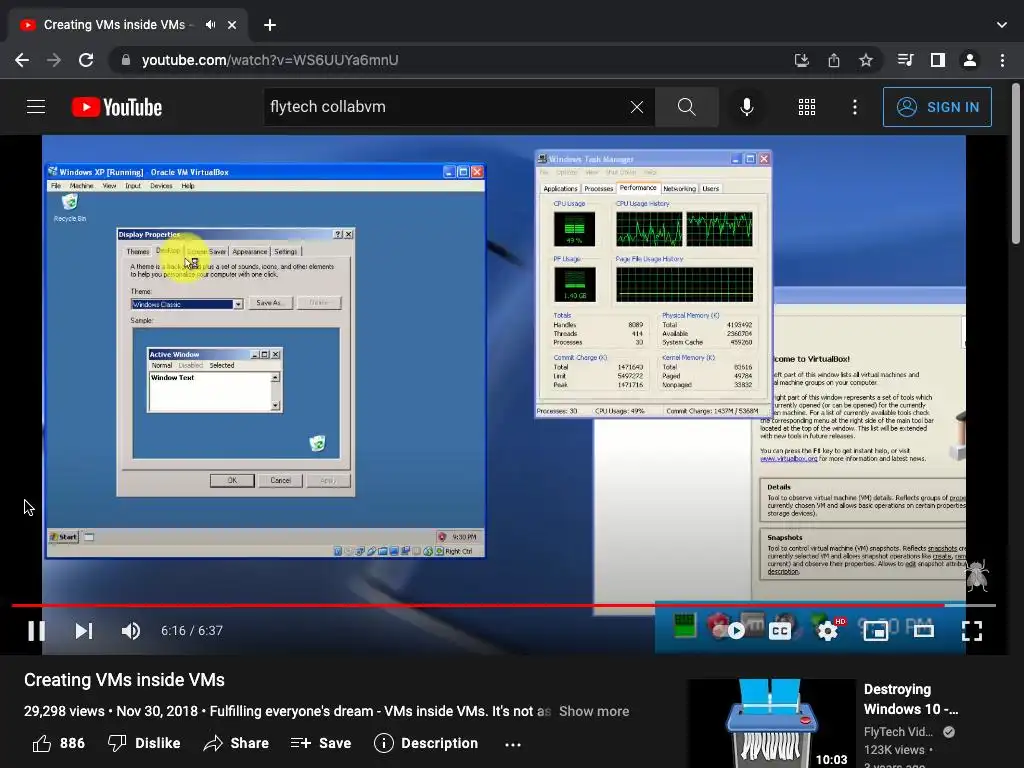Screen dimensions: 1024x768
Task: Click the browser address bar URL
Action: 270,60
